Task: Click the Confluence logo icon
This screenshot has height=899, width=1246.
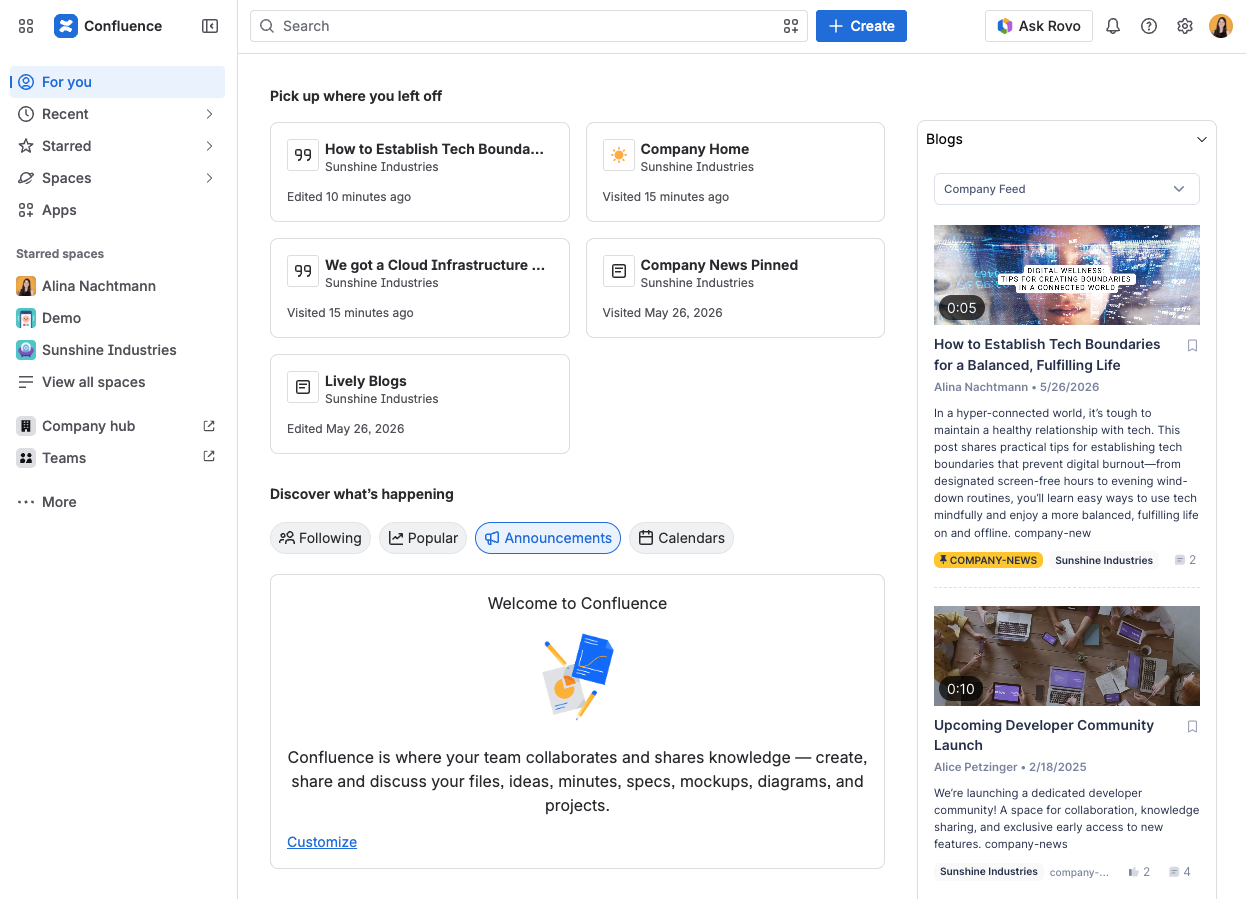Action: [x=66, y=26]
